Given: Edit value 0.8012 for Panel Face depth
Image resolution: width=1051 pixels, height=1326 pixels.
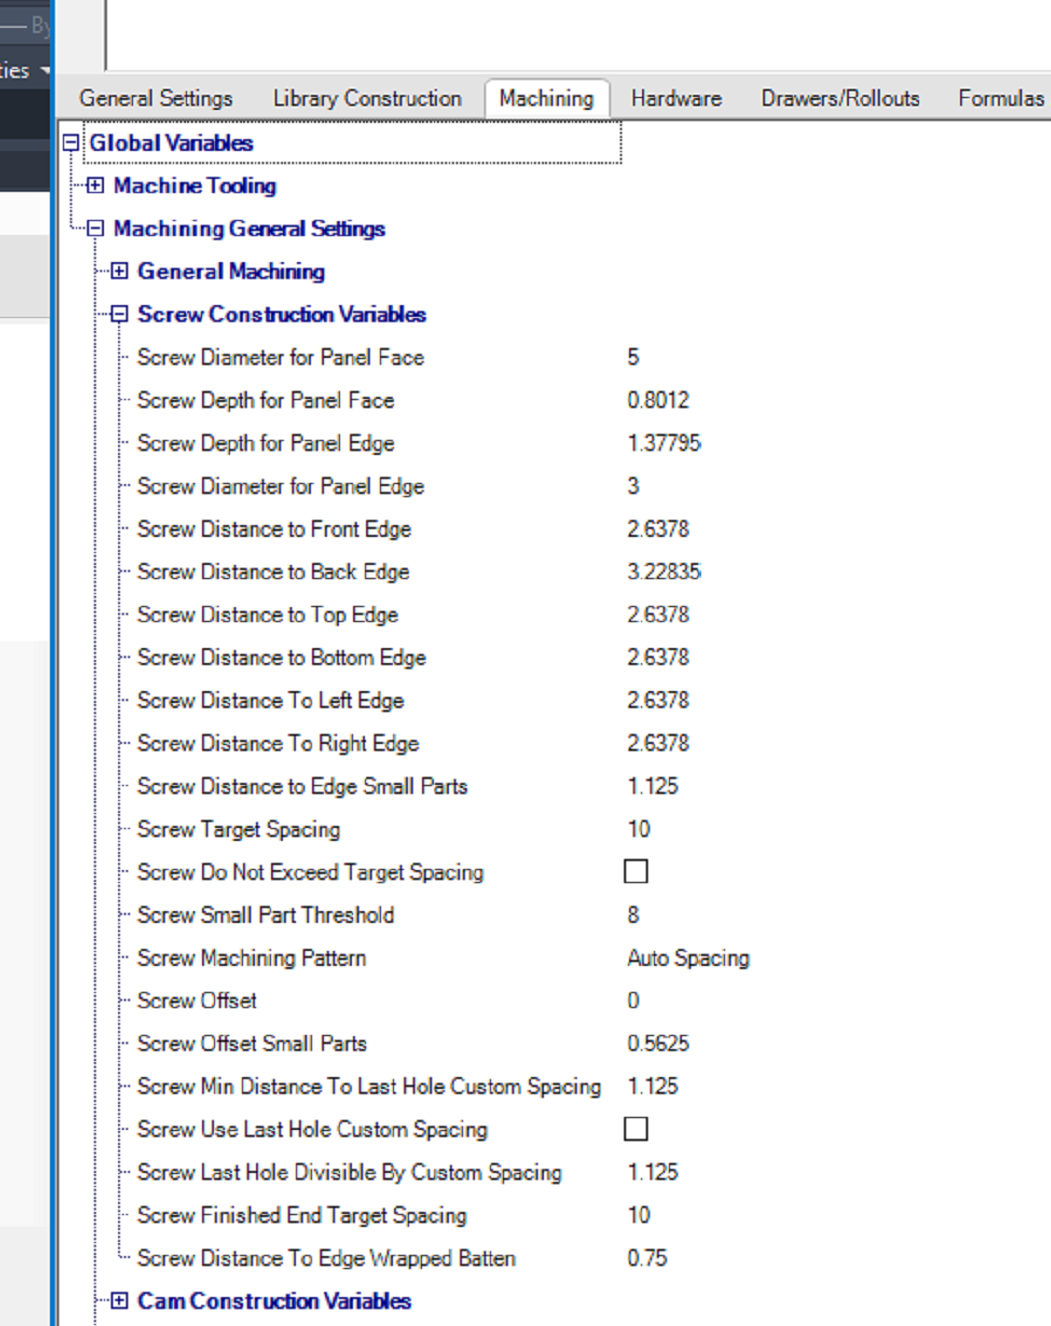Looking at the screenshot, I should [x=658, y=400].
